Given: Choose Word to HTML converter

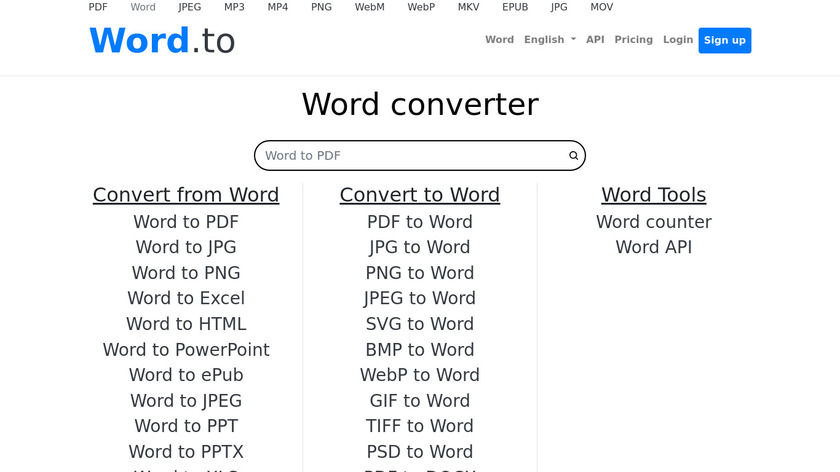Looking at the screenshot, I should (x=186, y=324).
